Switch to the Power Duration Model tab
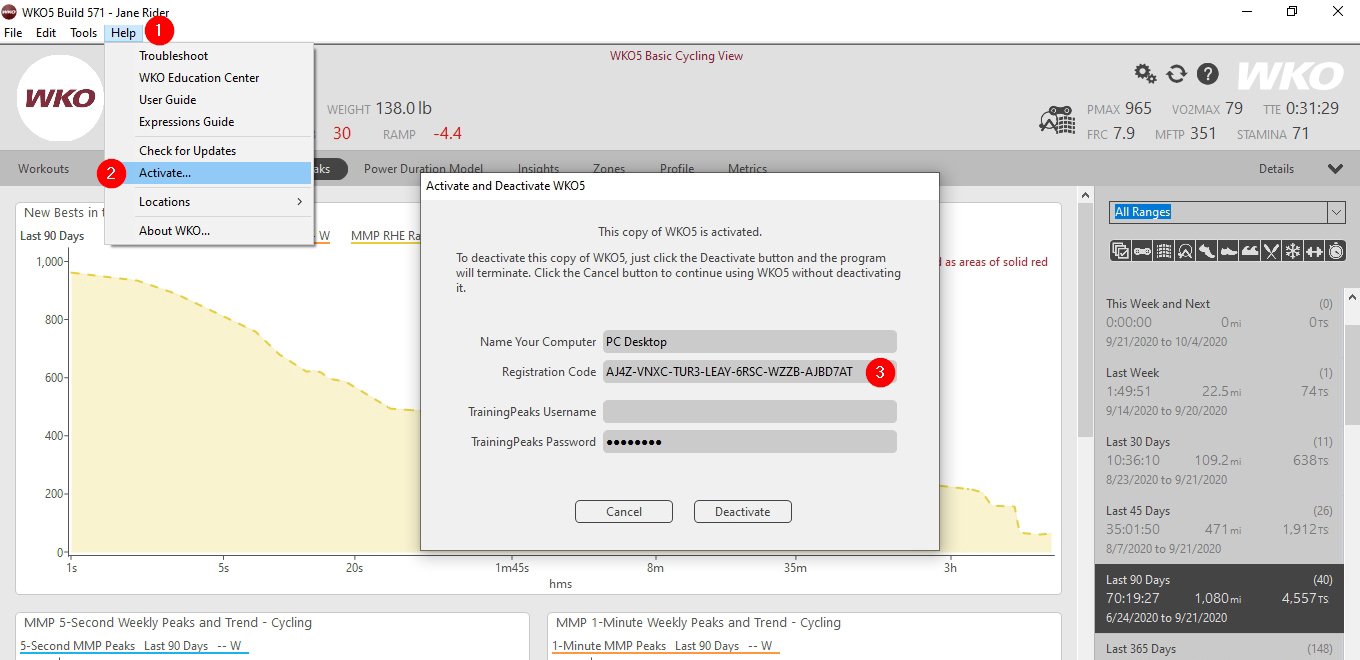The width and height of the screenshot is (1360, 660). point(423,169)
